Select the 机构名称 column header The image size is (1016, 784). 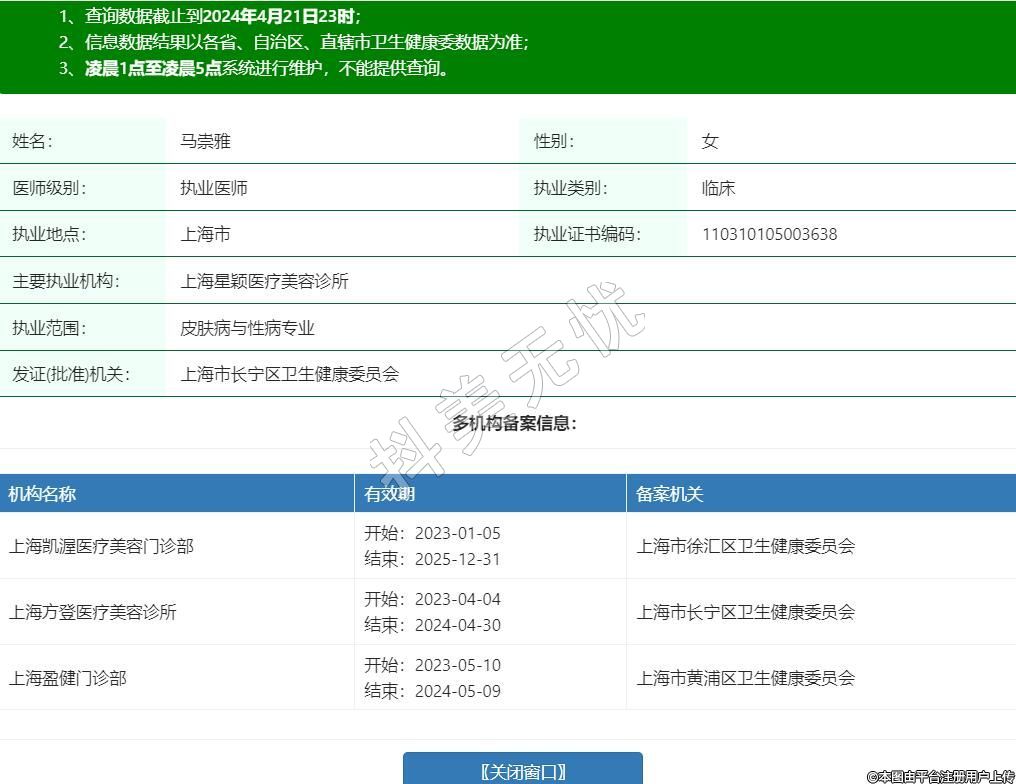point(42,494)
